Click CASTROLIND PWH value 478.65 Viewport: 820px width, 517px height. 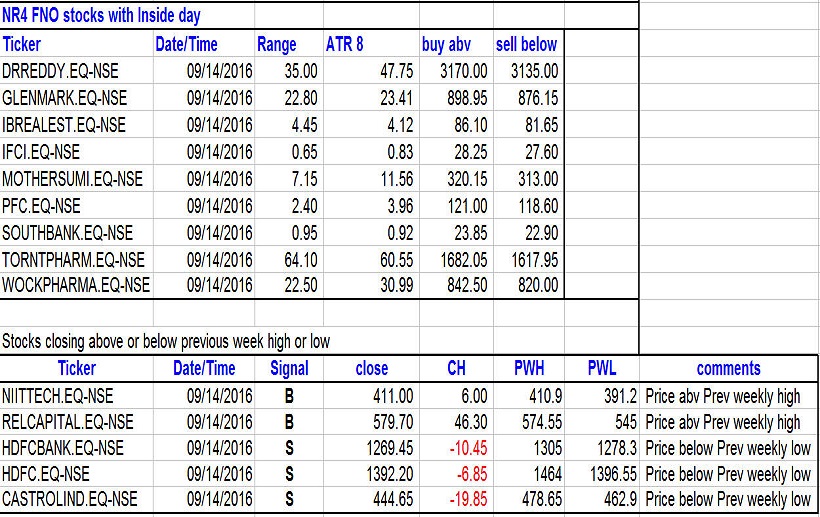tap(542, 499)
